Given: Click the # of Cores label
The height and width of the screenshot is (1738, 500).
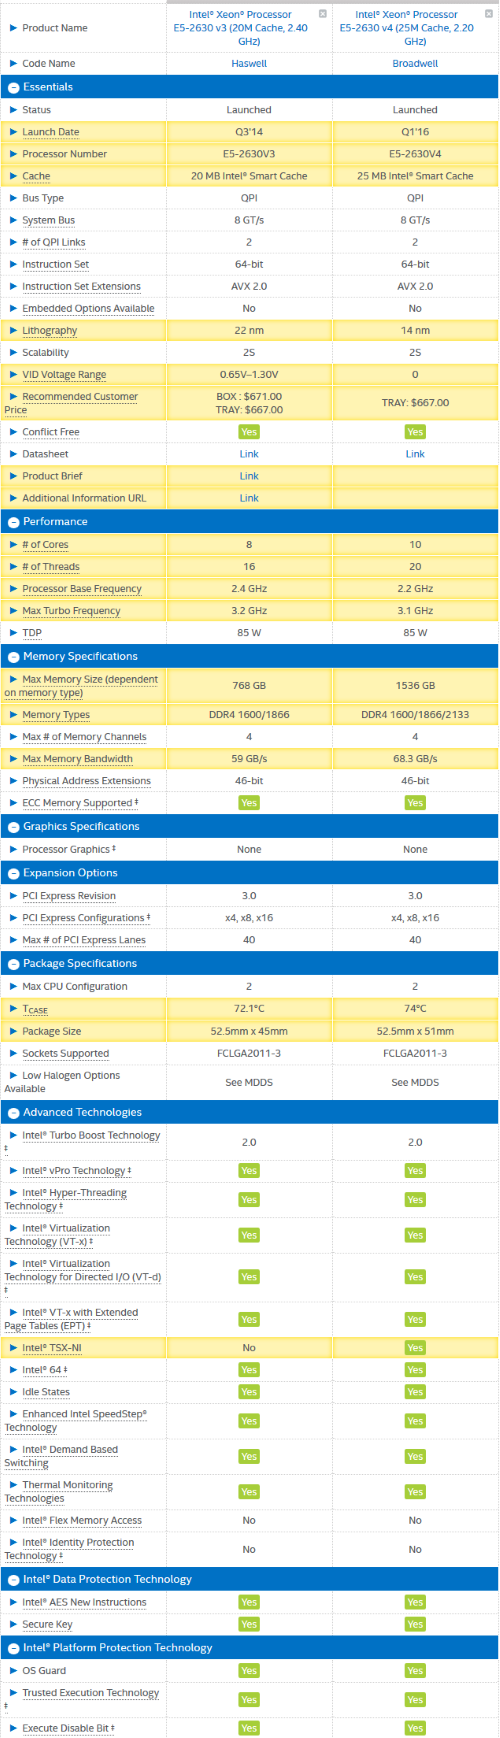Looking at the screenshot, I should [x=45, y=545].
